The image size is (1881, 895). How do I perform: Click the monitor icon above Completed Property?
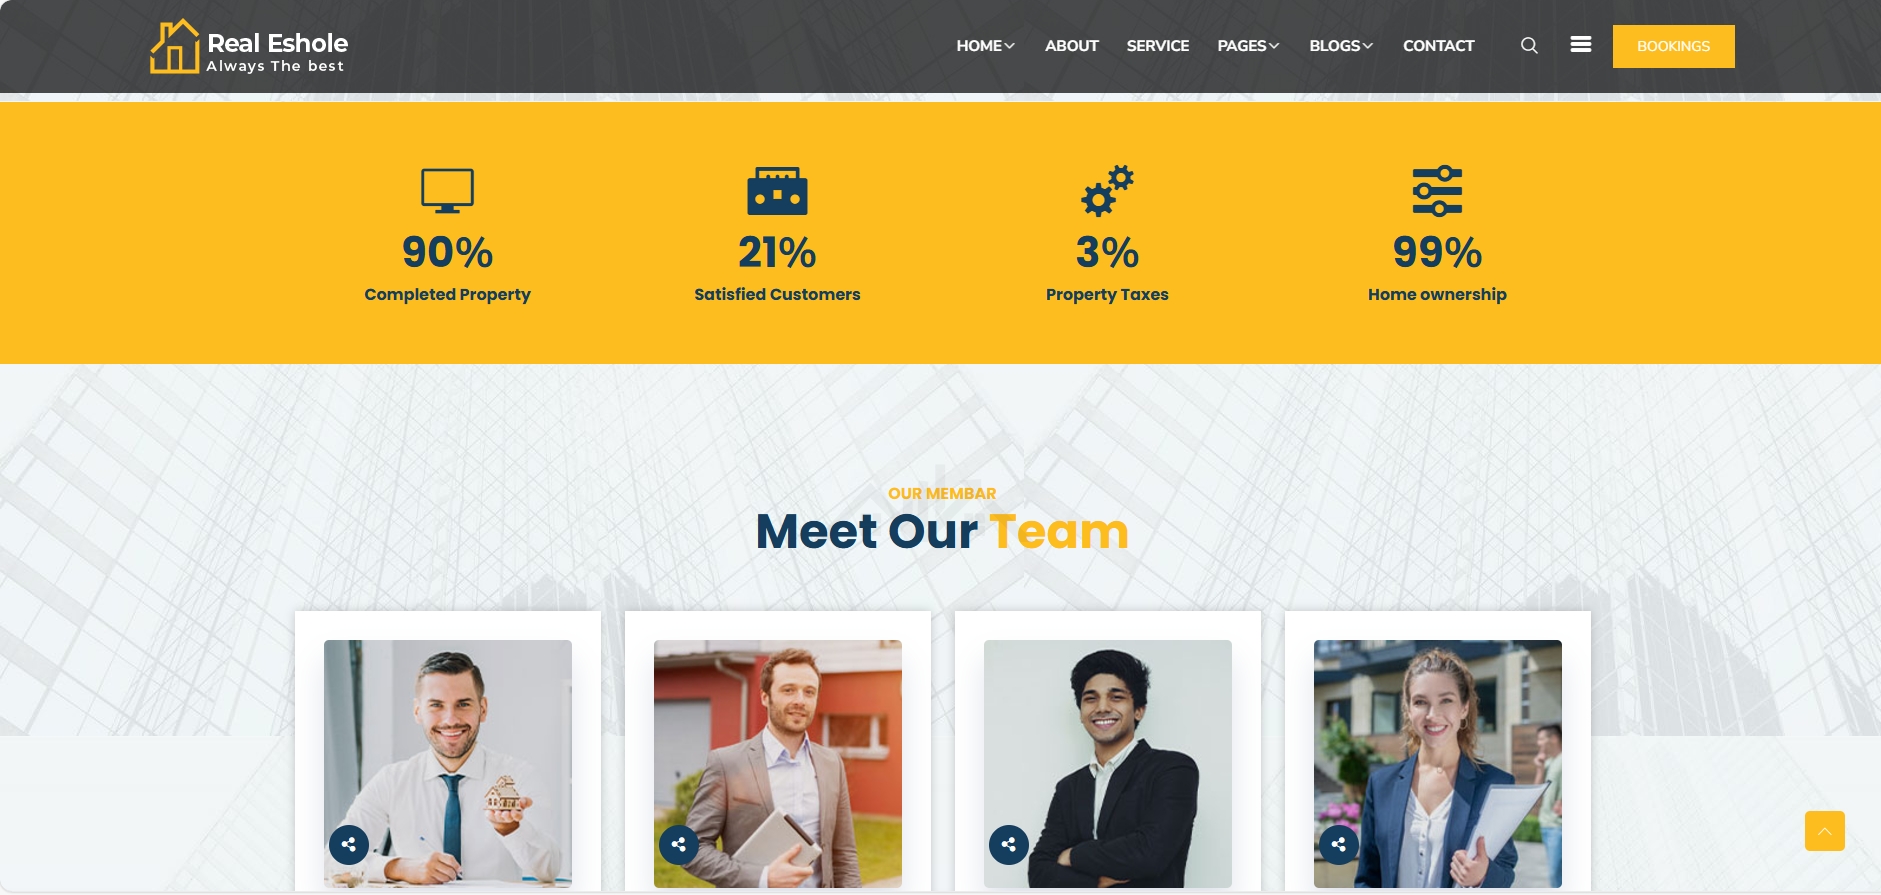(447, 191)
